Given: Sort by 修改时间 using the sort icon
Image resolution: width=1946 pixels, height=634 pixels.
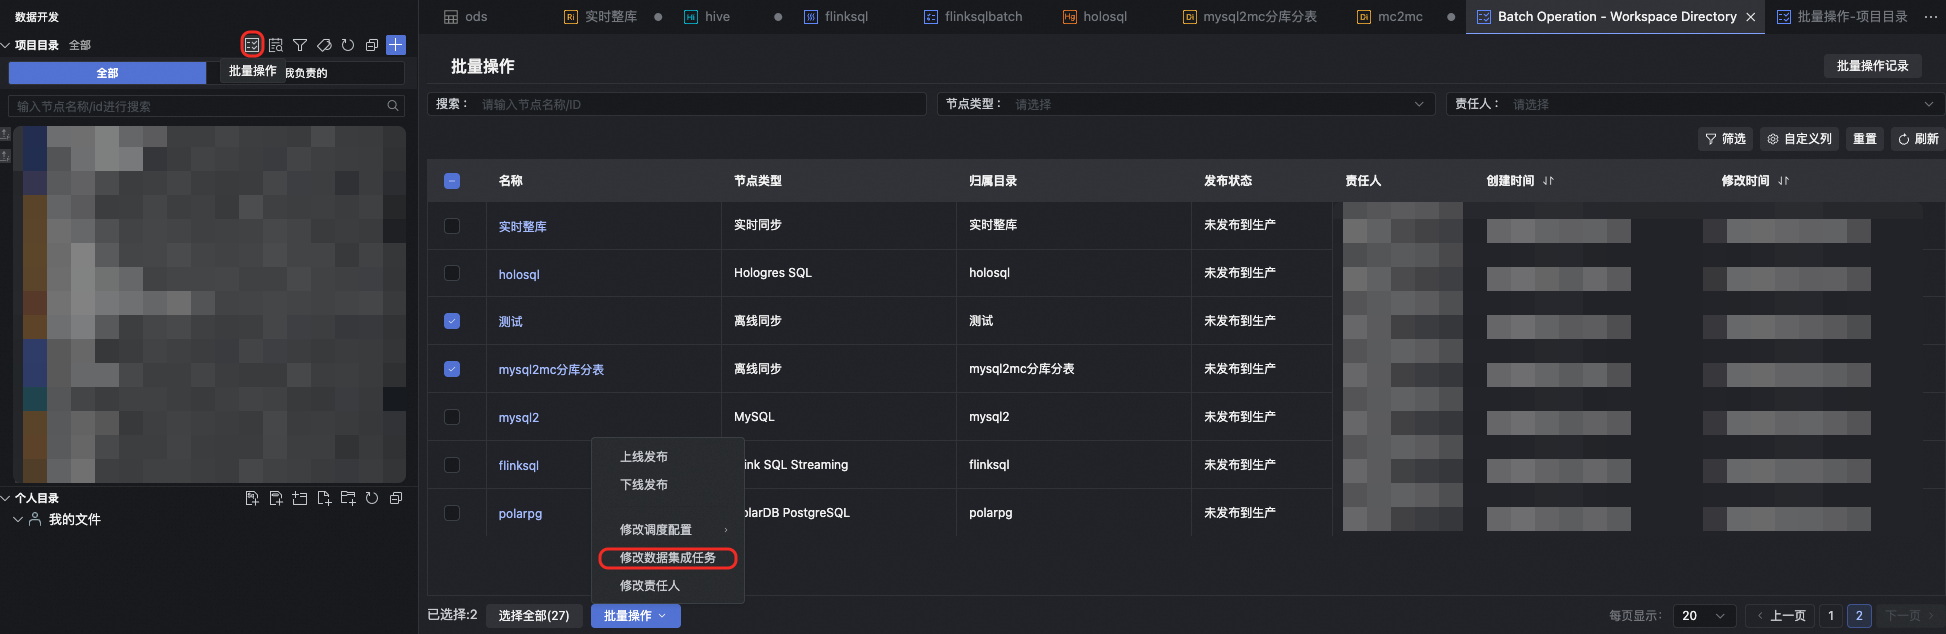Looking at the screenshot, I should [x=1784, y=181].
